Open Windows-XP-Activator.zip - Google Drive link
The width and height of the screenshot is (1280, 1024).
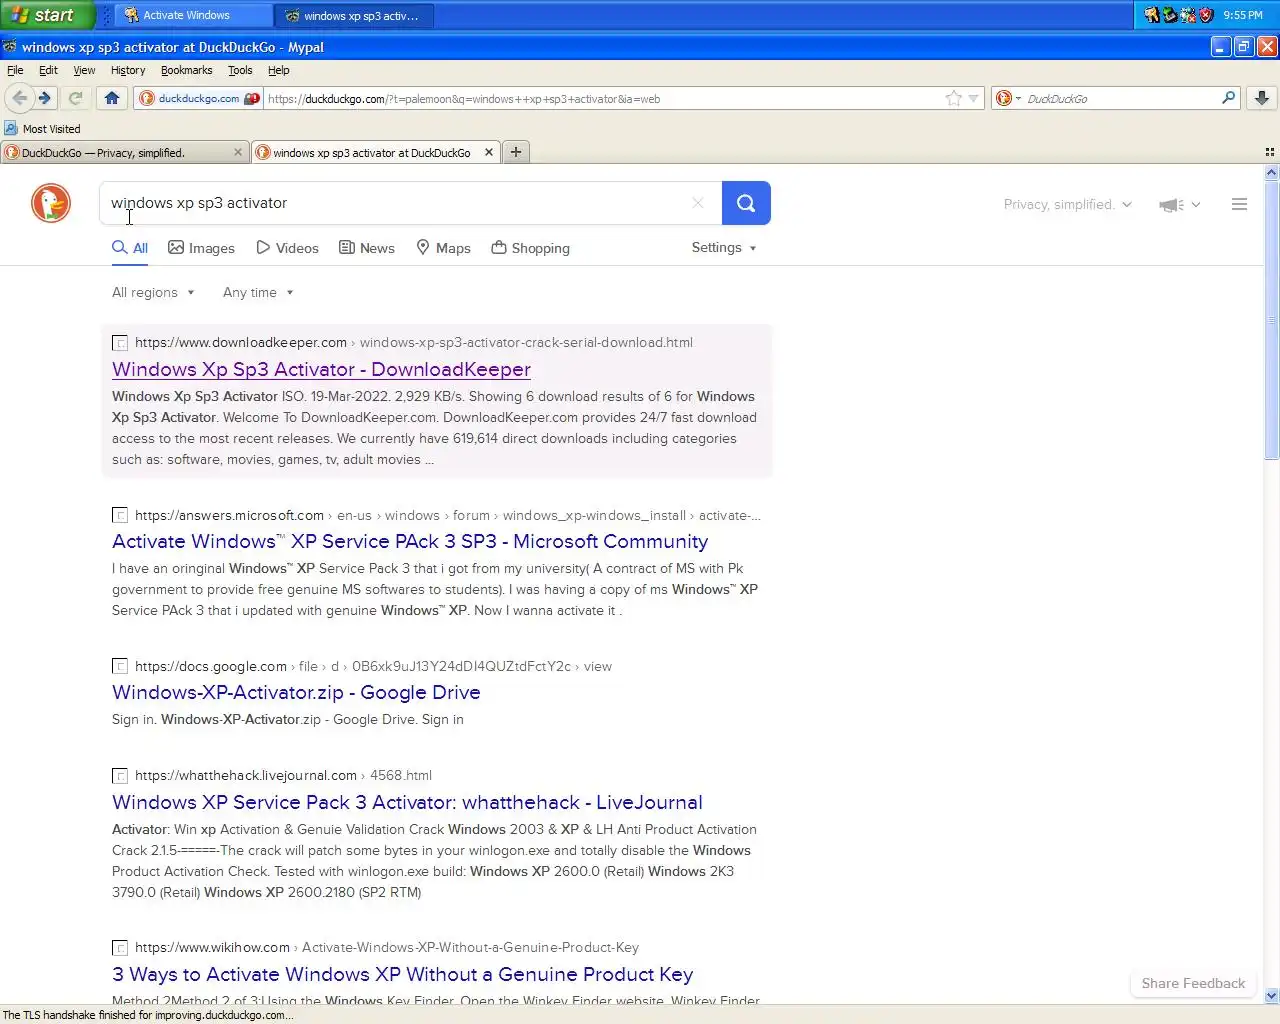pyautogui.click(x=296, y=692)
